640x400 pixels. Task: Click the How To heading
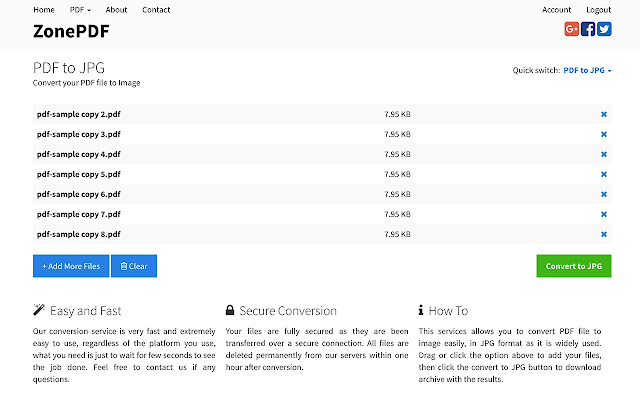(x=449, y=311)
